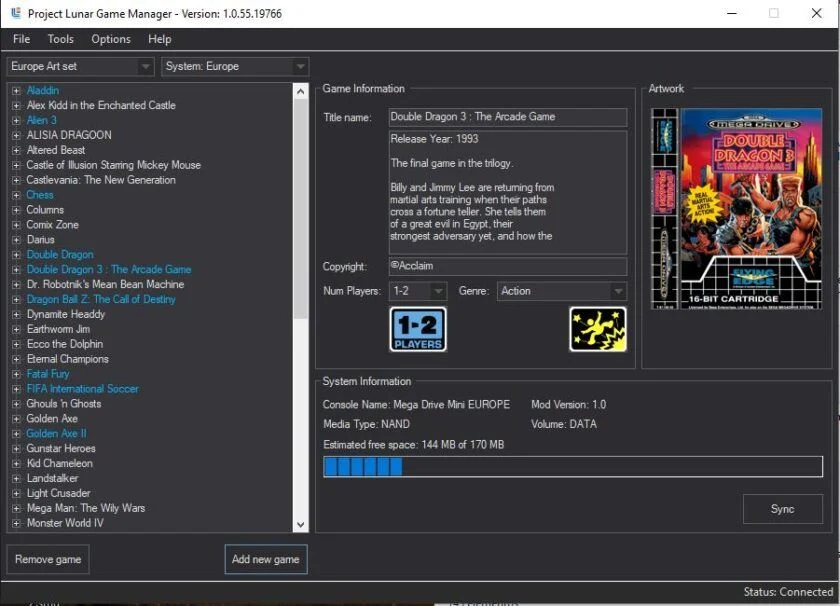Open the Options menu
The height and width of the screenshot is (606, 840).
(x=111, y=39)
